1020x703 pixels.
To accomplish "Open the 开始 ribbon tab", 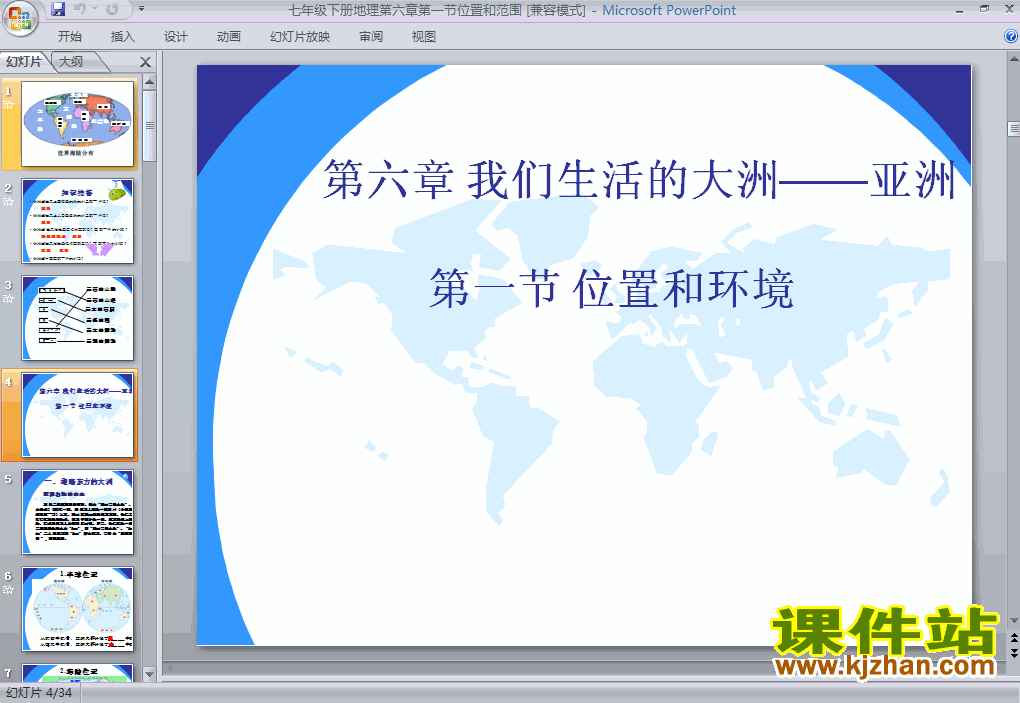I will [70, 37].
